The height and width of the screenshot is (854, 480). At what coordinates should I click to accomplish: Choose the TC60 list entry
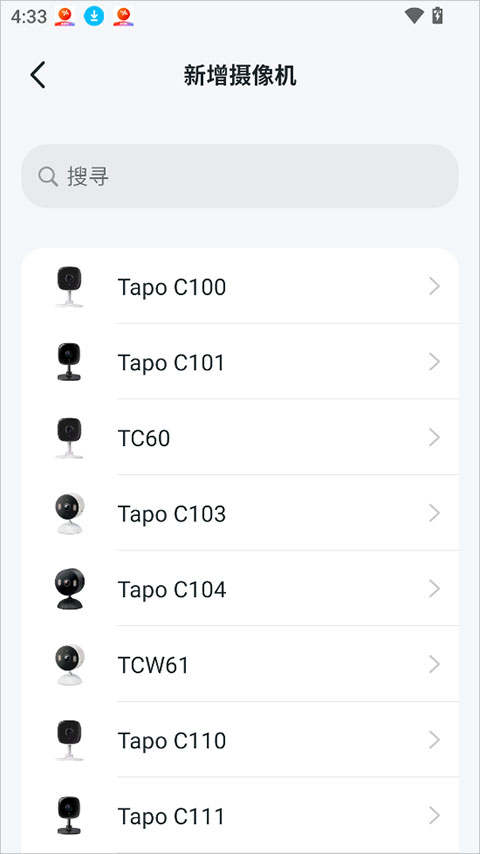[240, 438]
